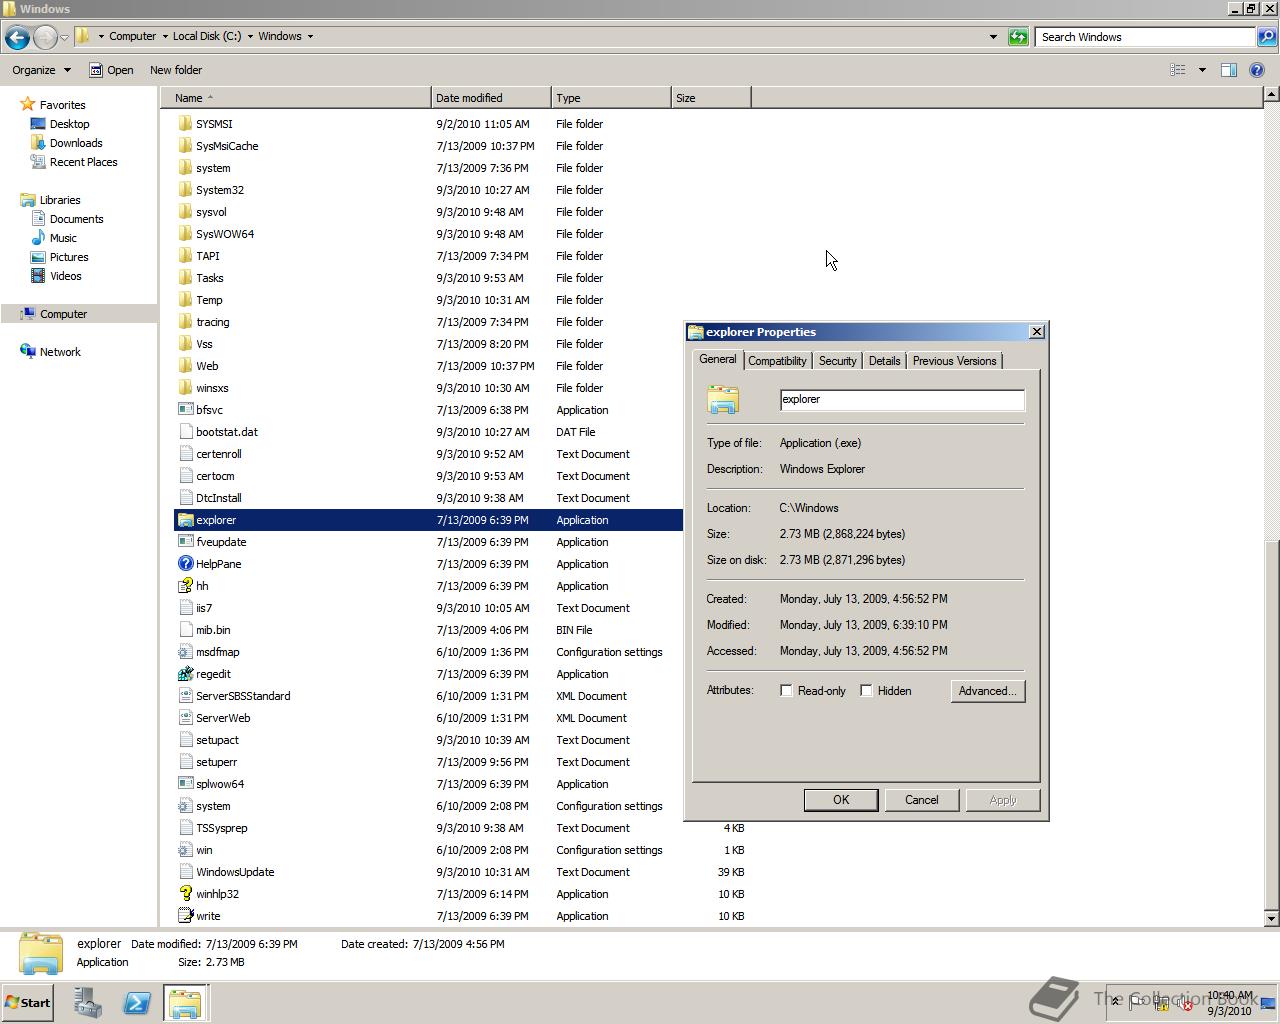
Task: Select the HelpPane application icon
Action: click(x=185, y=564)
